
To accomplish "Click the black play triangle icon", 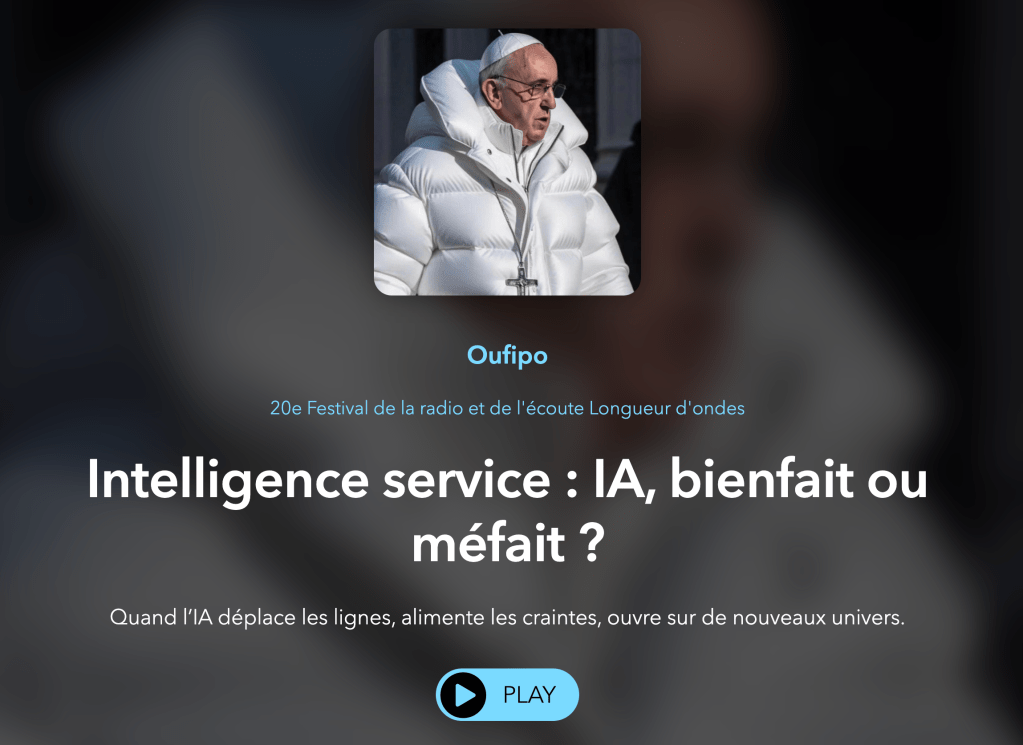I will click(463, 695).
